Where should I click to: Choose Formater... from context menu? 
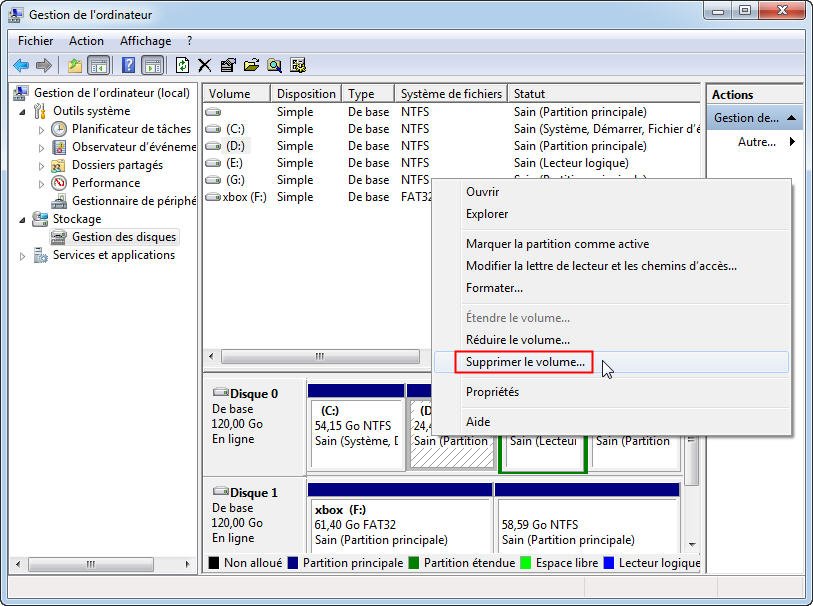612,288
